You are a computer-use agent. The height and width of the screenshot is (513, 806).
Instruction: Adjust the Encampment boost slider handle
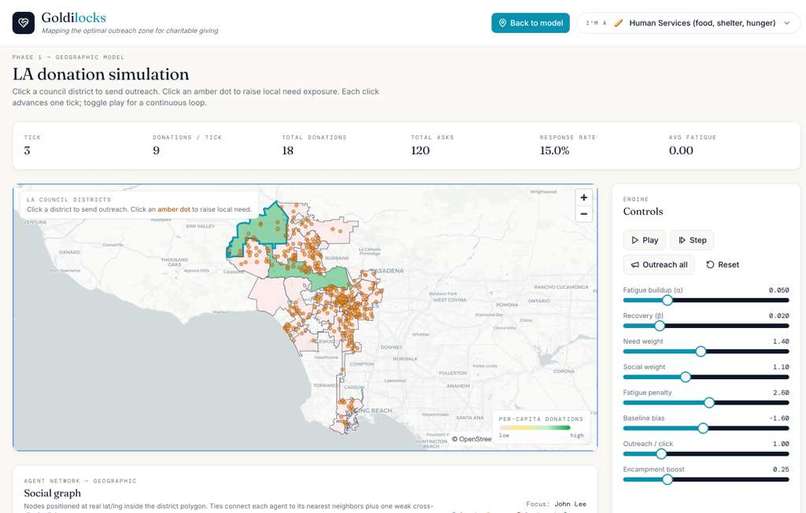coord(667,480)
